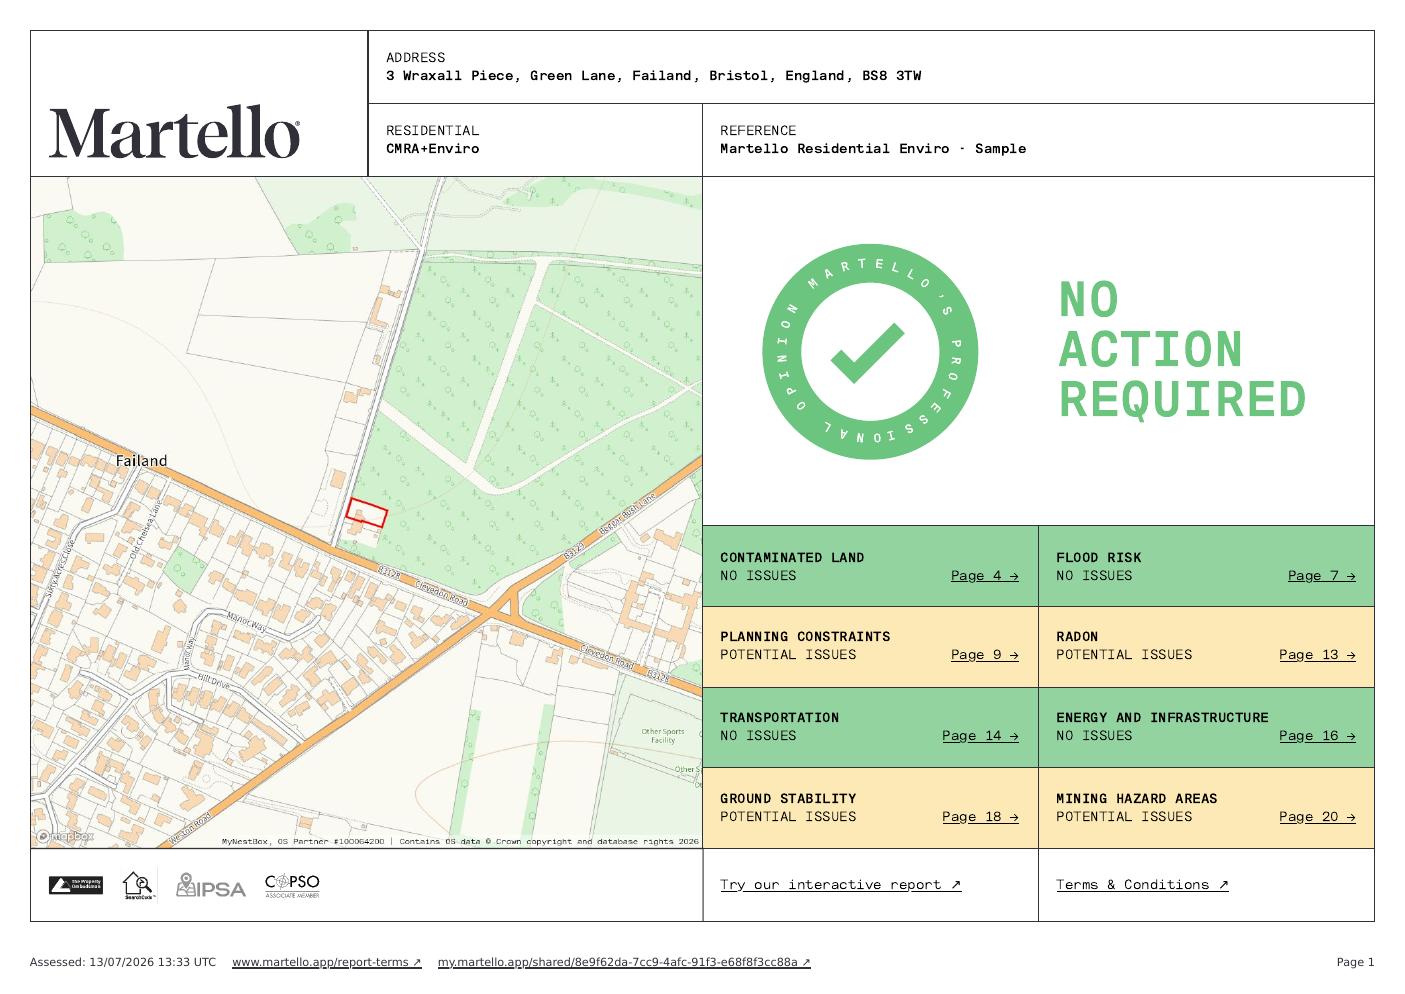The height and width of the screenshot is (994, 1405).
Task: Click the 'Page 1' footer text
Action: (x=1355, y=962)
